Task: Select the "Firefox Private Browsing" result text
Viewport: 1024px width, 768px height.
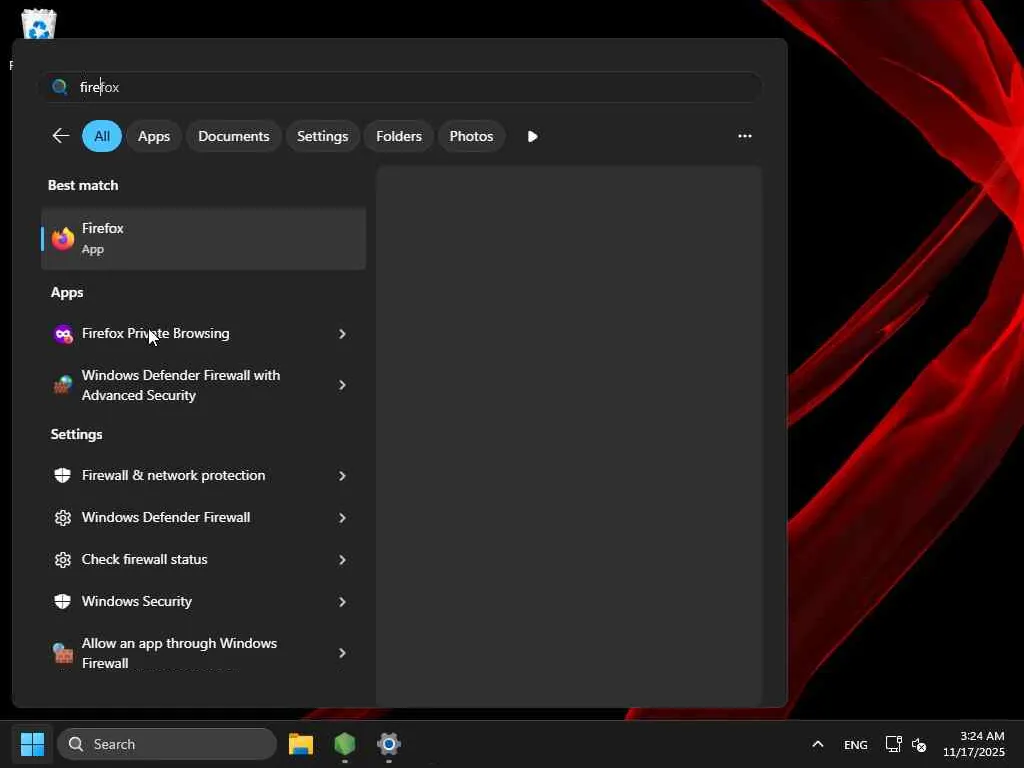Action: [155, 333]
